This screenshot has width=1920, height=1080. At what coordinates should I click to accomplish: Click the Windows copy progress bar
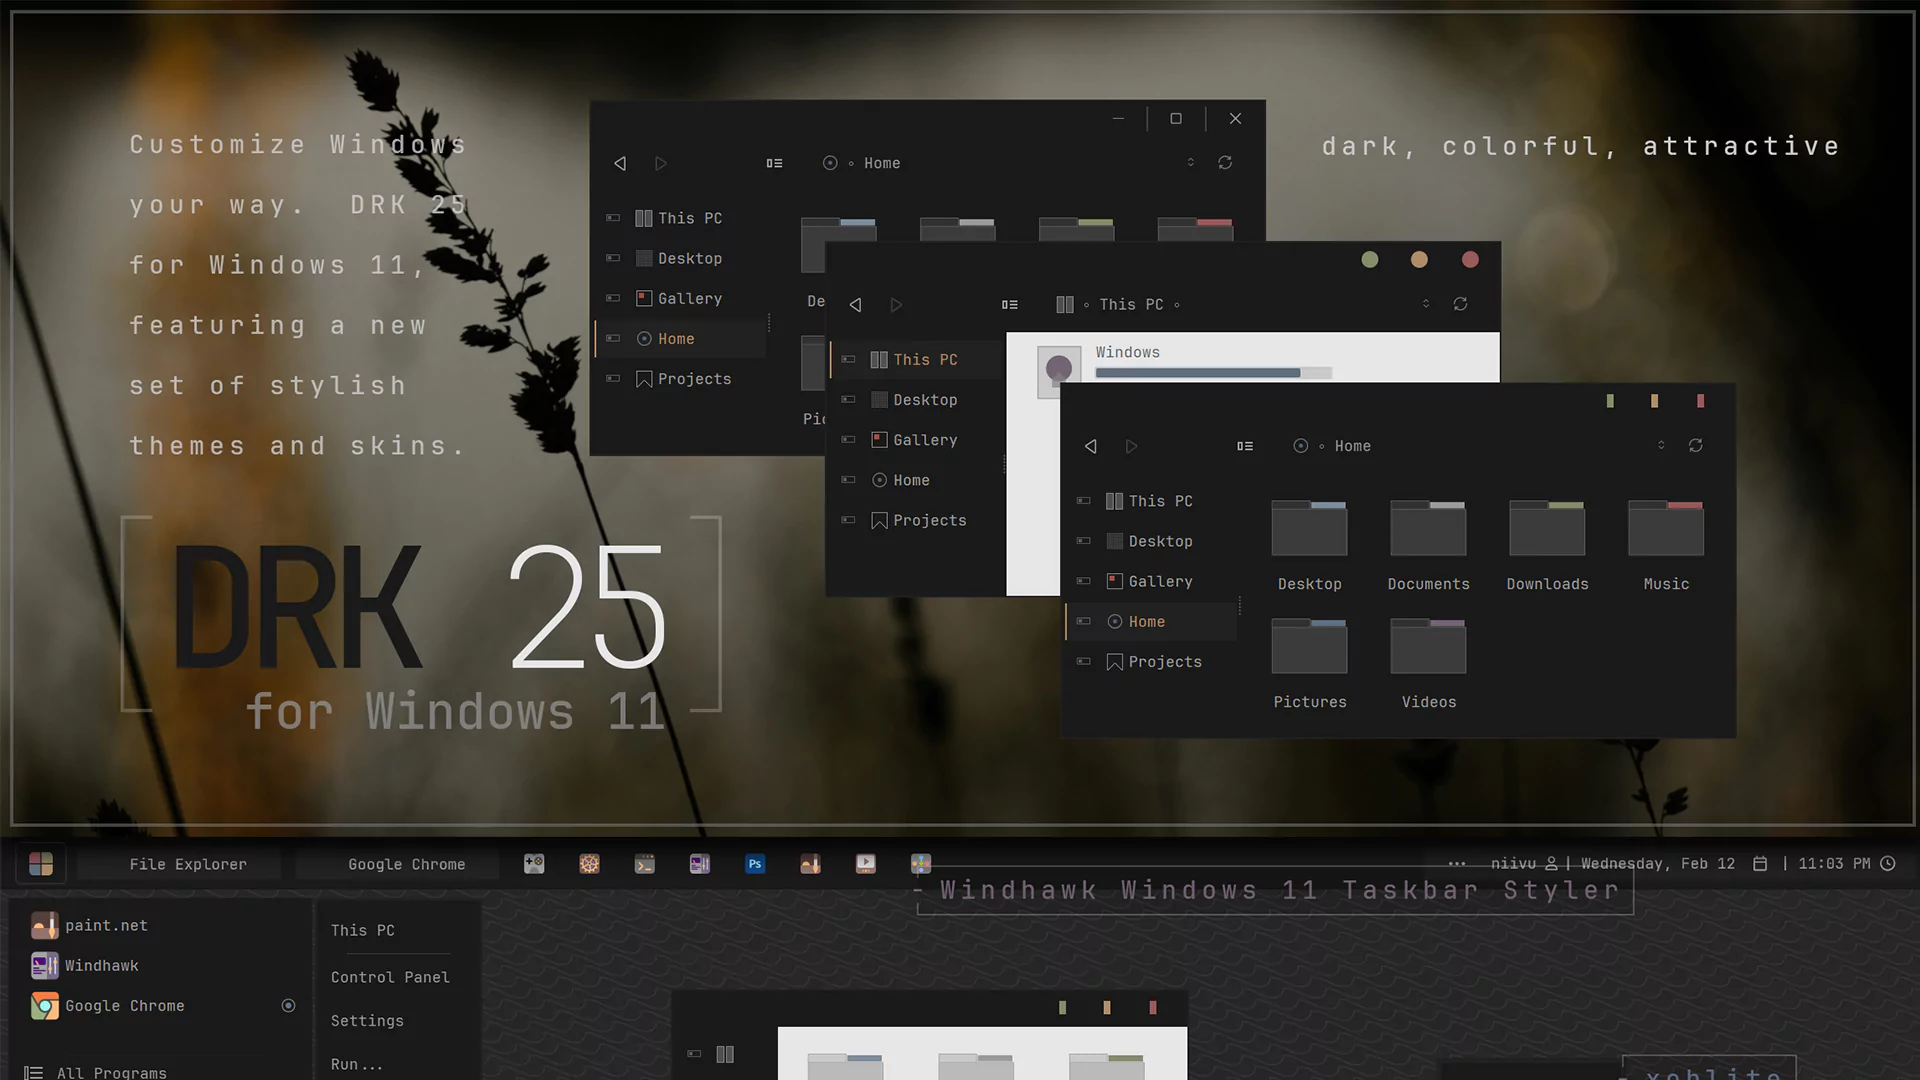(1213, 372)
